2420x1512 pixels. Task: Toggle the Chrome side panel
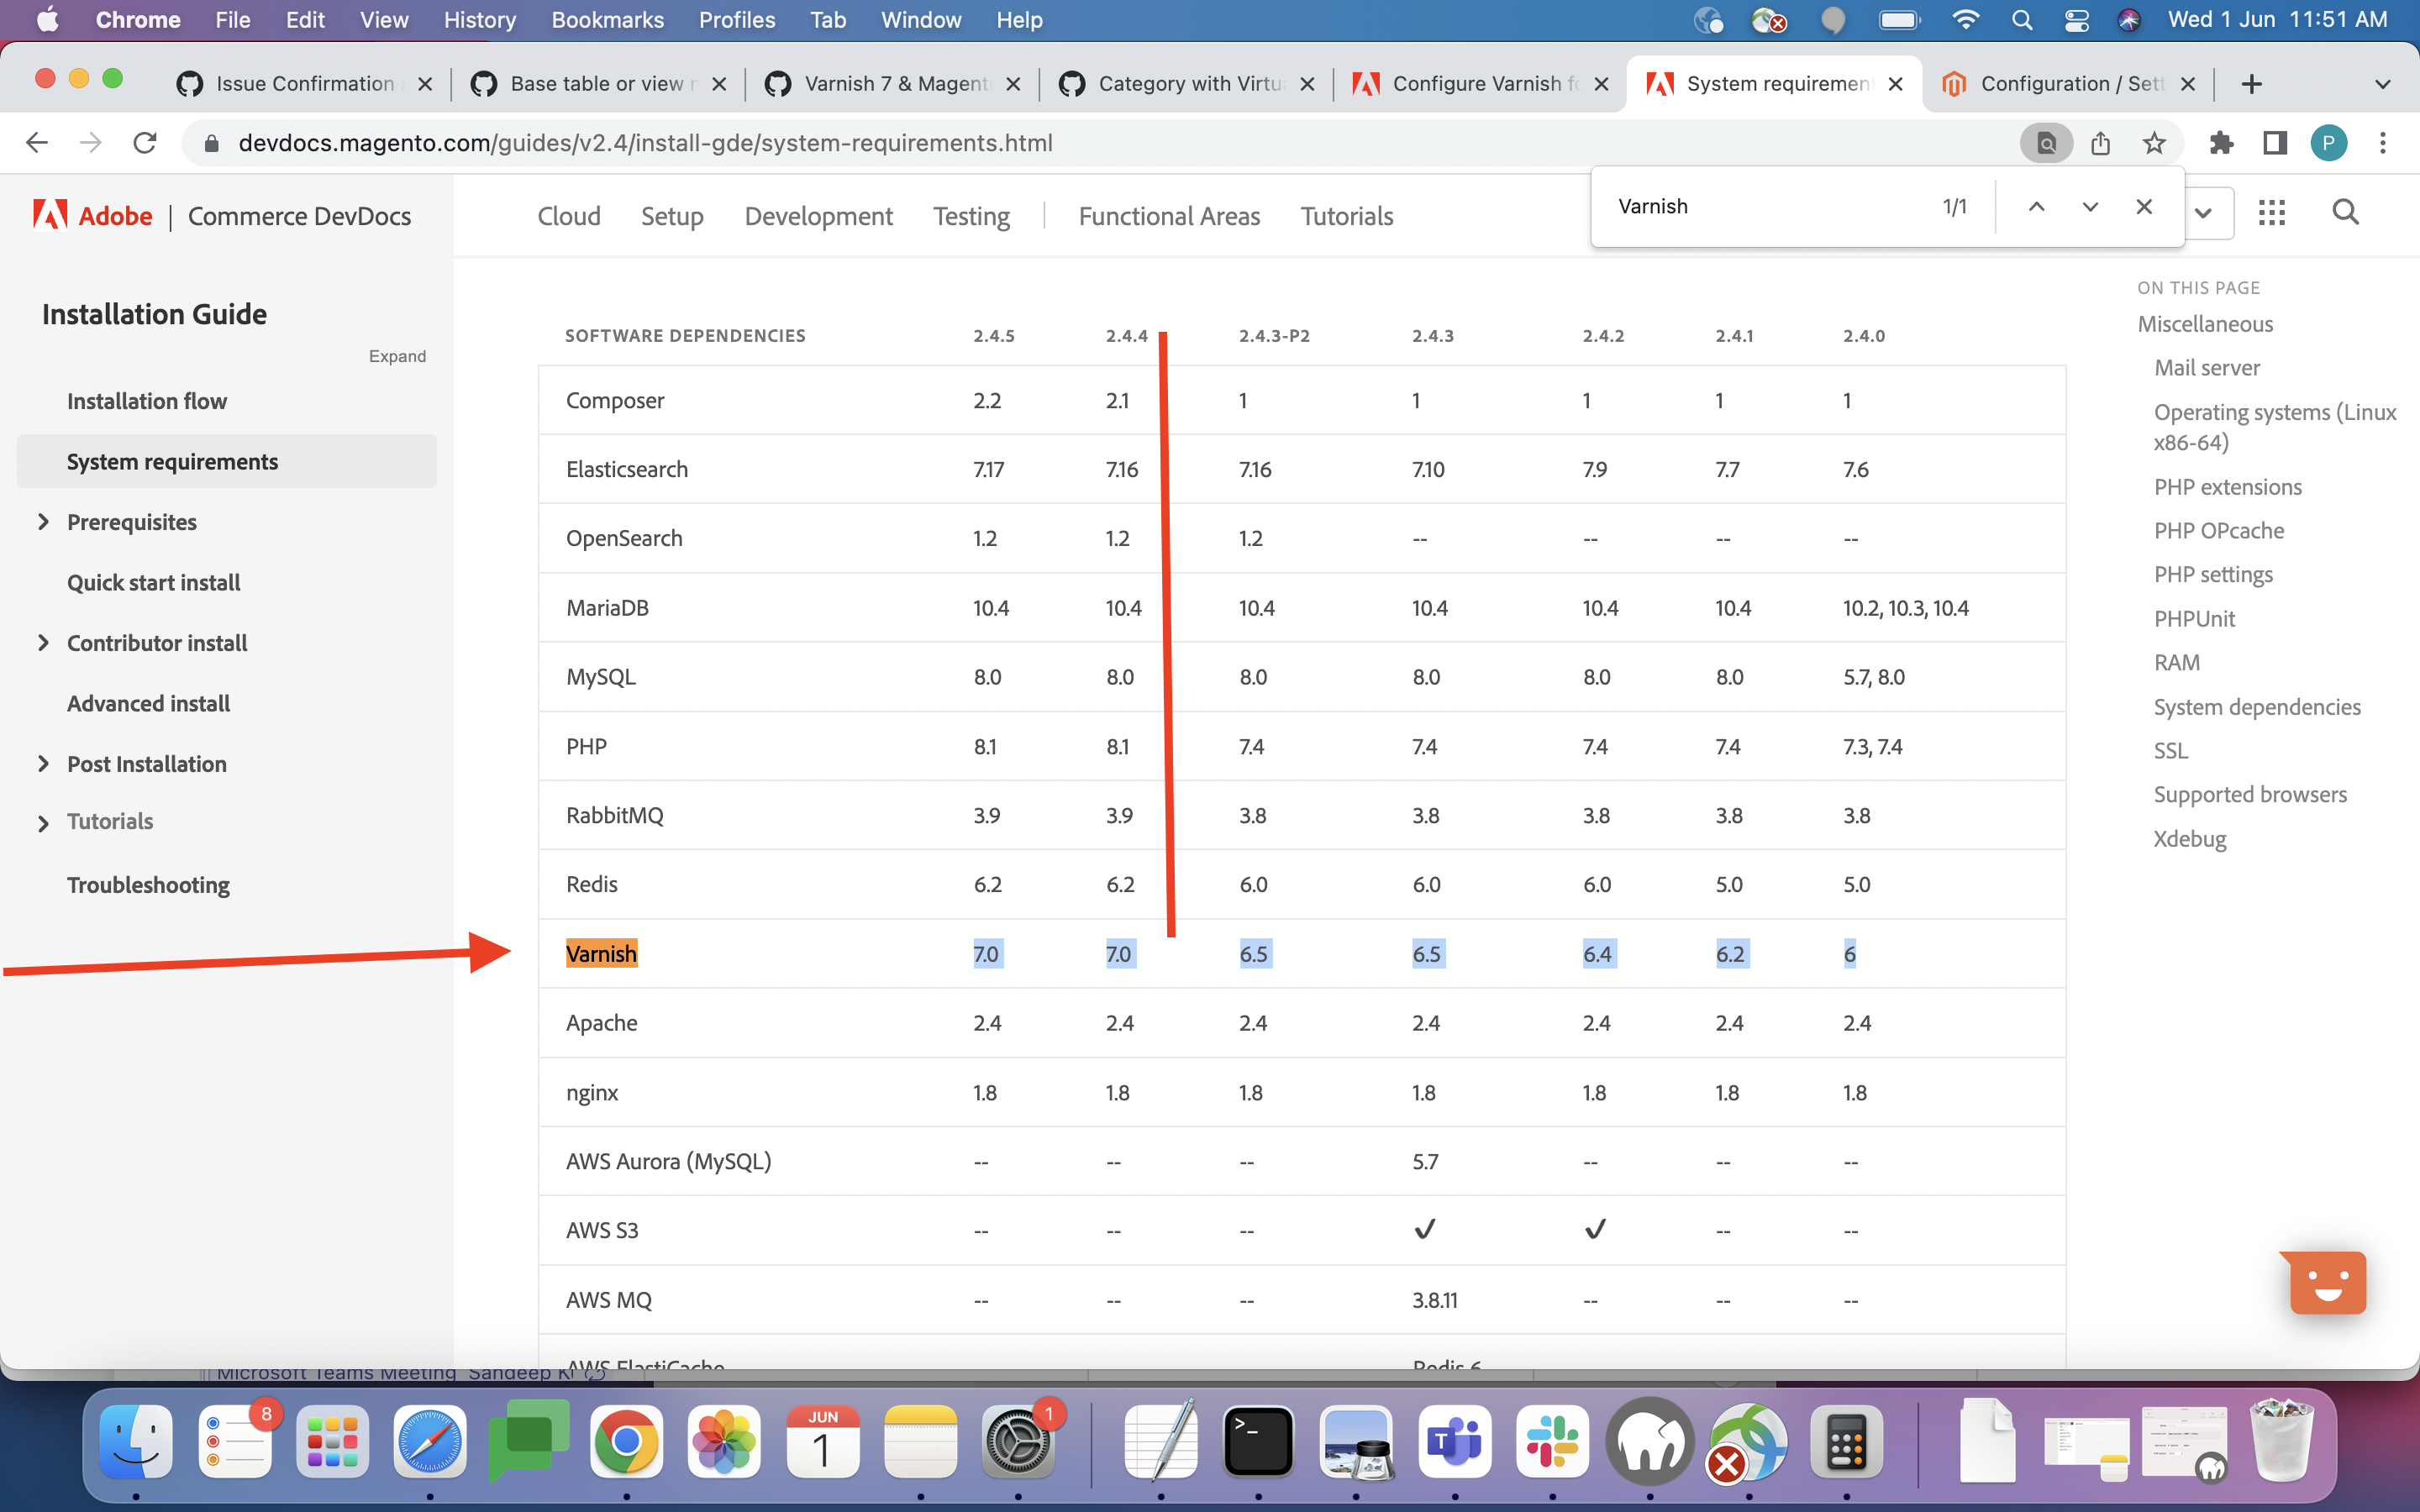2274,143
